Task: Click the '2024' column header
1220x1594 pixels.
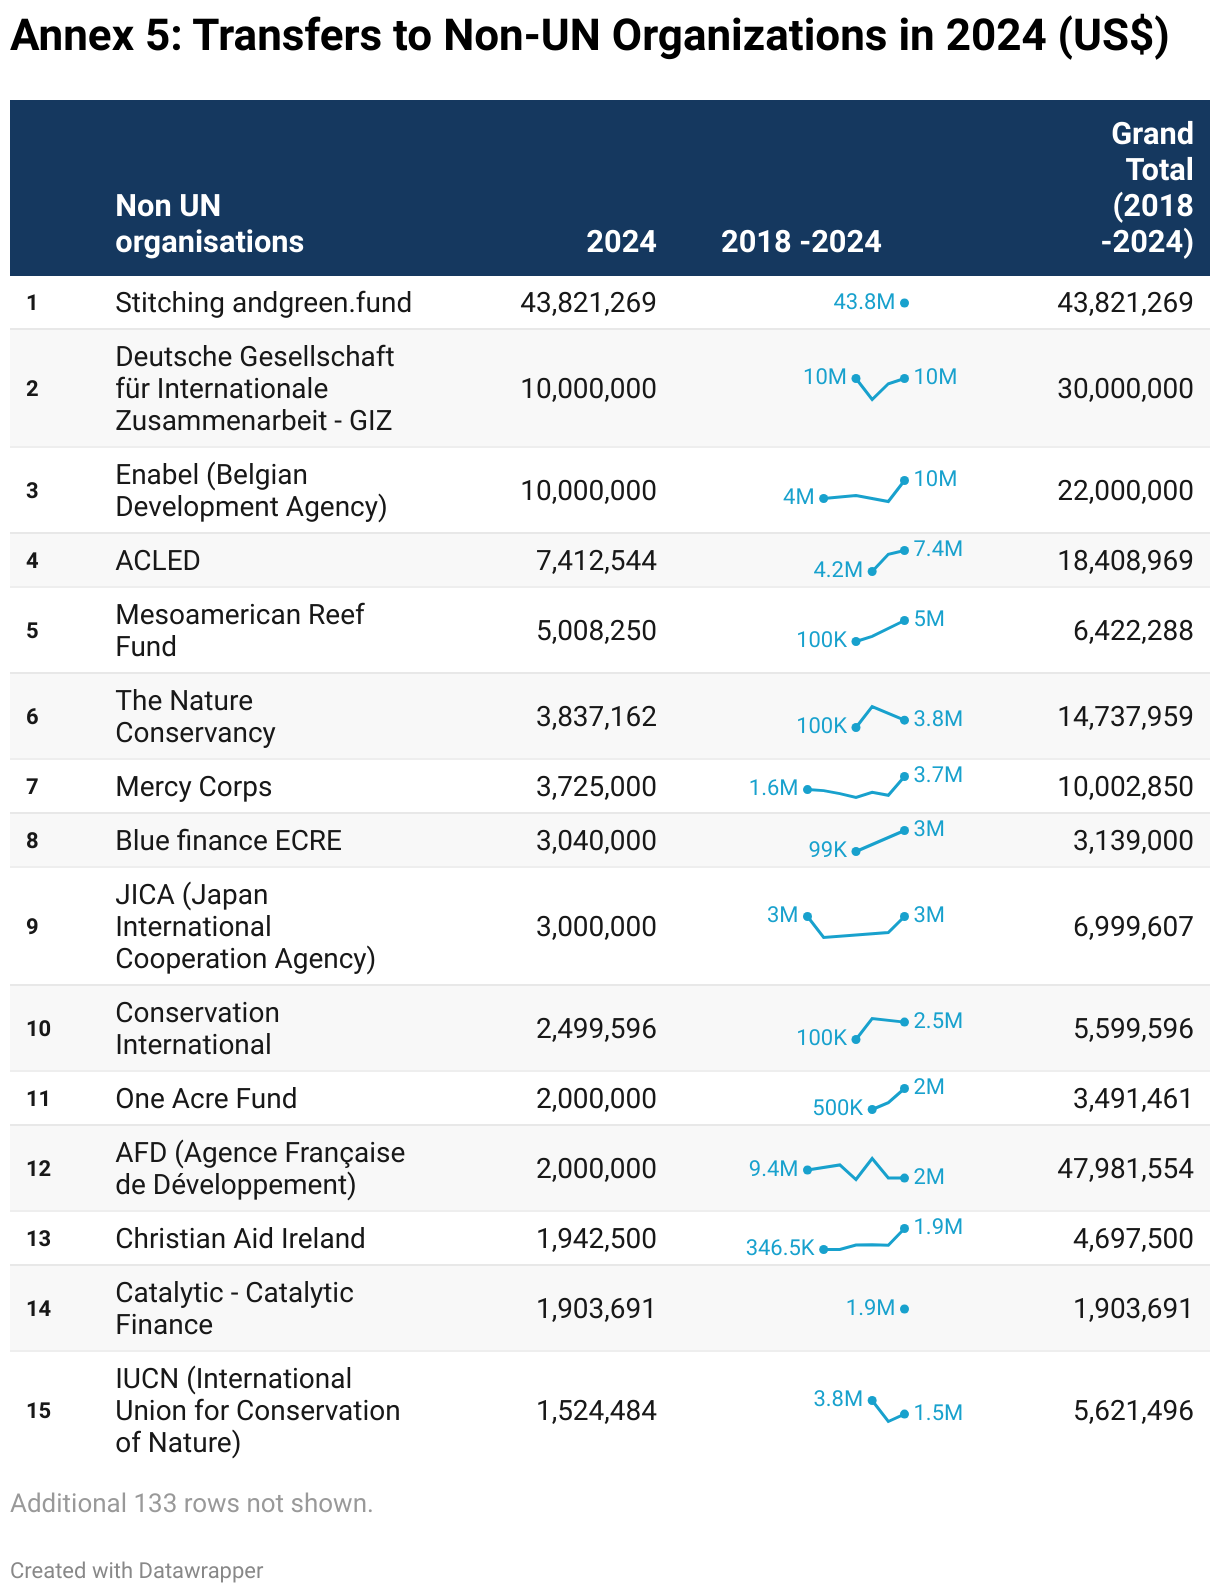Action: (x=621, y=242)
